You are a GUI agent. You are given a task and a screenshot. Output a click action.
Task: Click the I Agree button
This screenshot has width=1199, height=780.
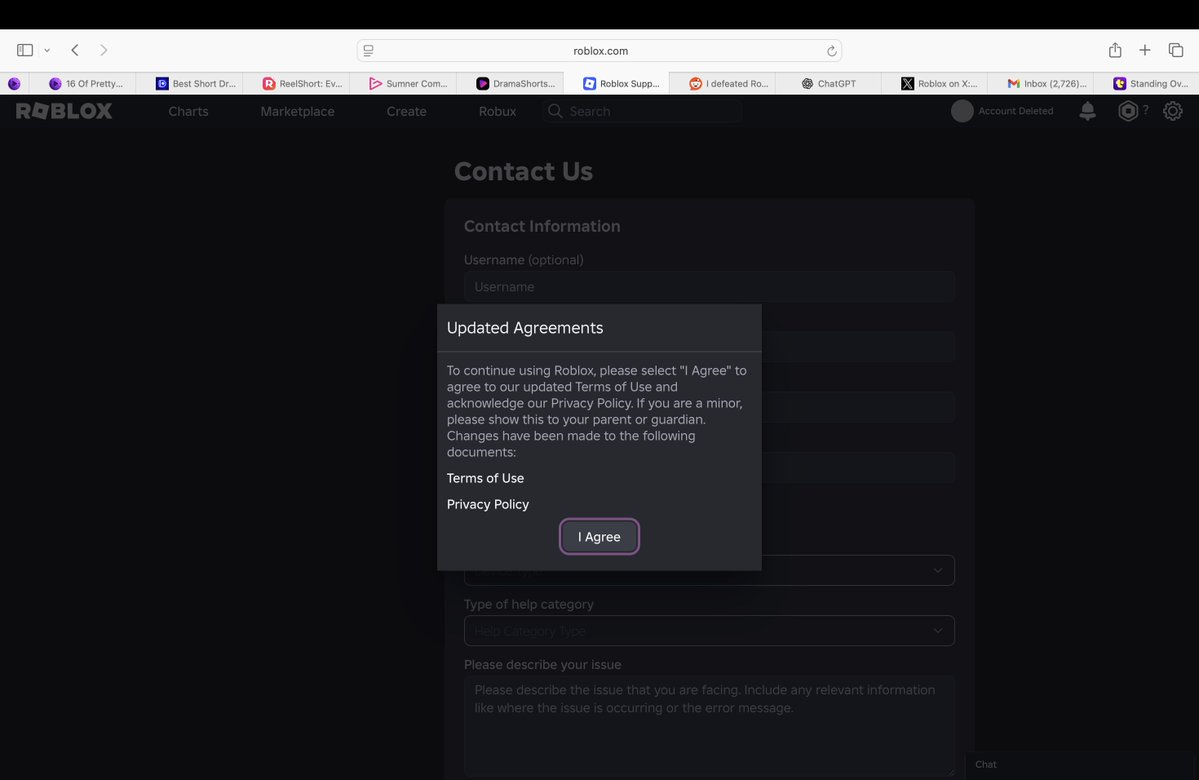tap(599, 537)
